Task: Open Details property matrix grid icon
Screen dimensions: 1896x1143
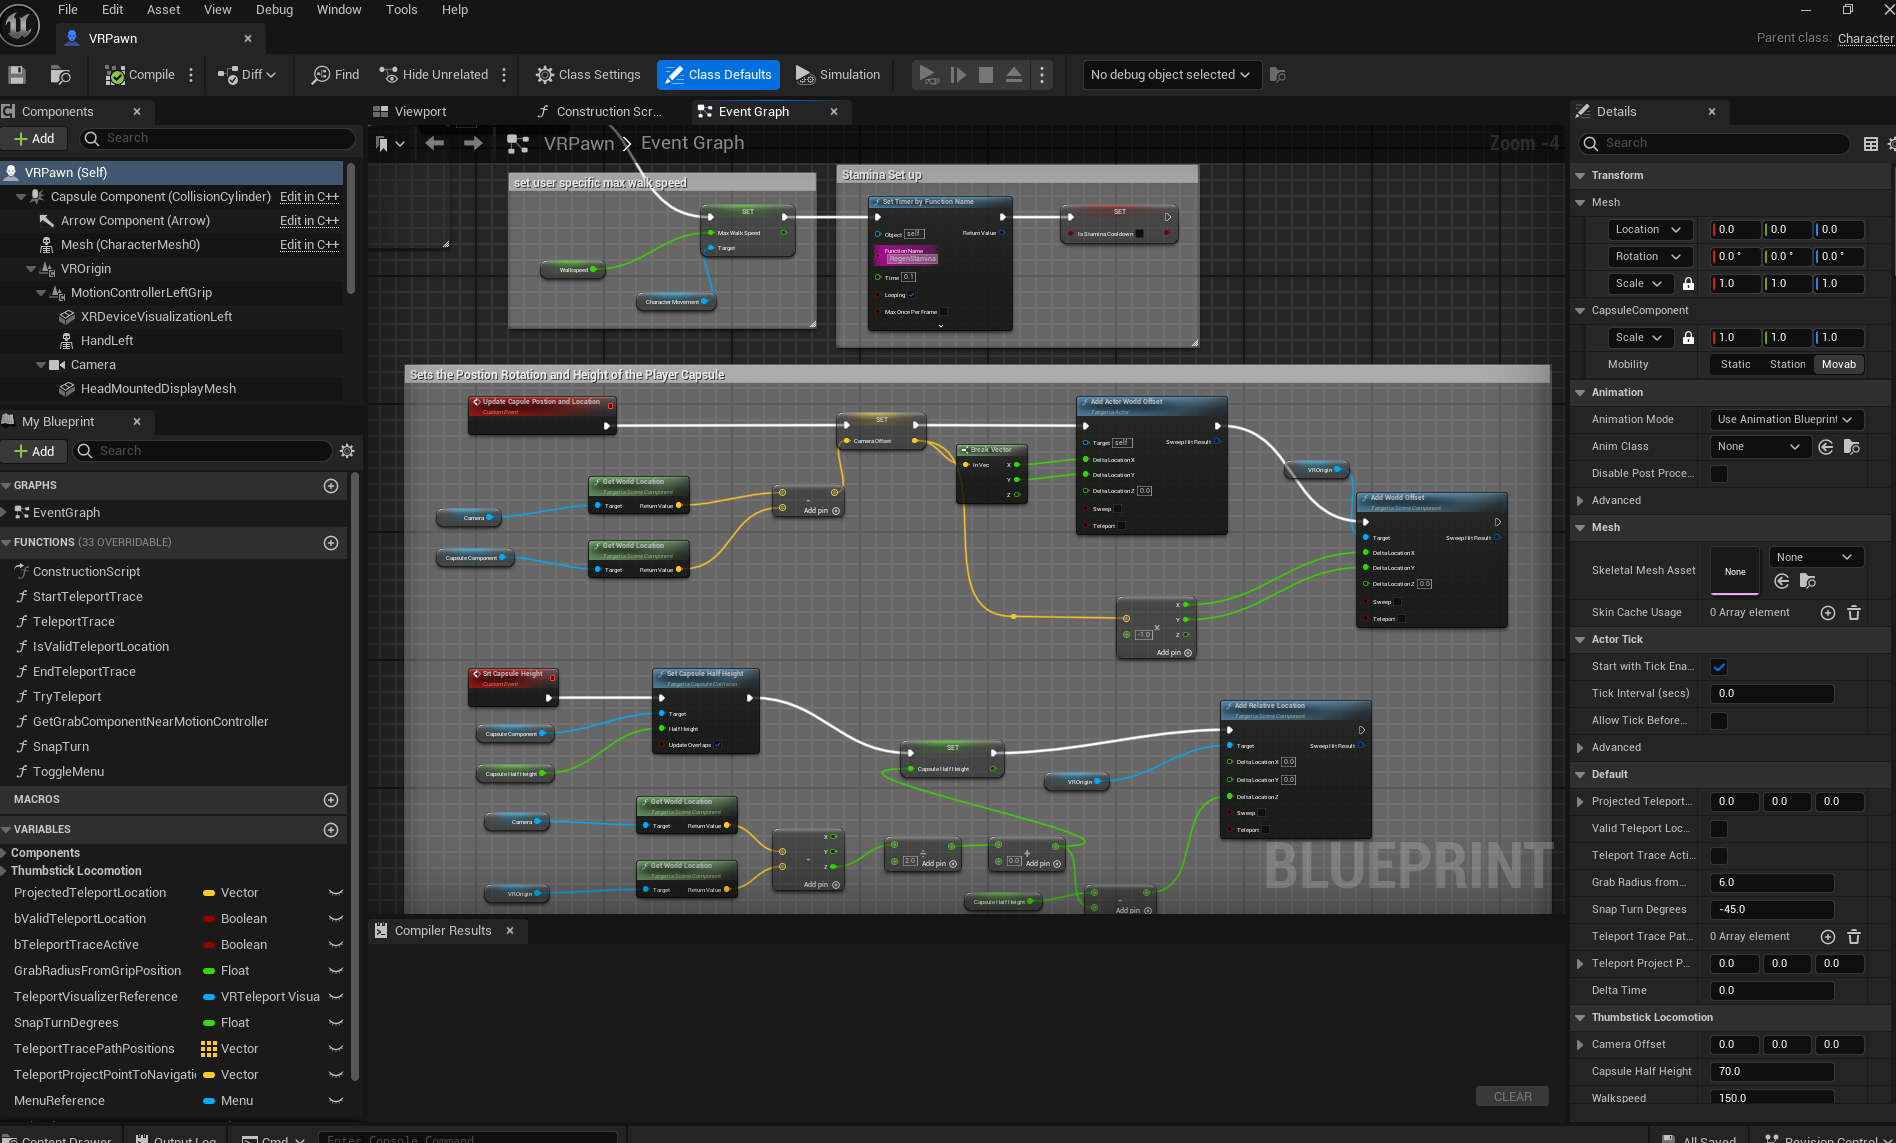Action: 1871,144
